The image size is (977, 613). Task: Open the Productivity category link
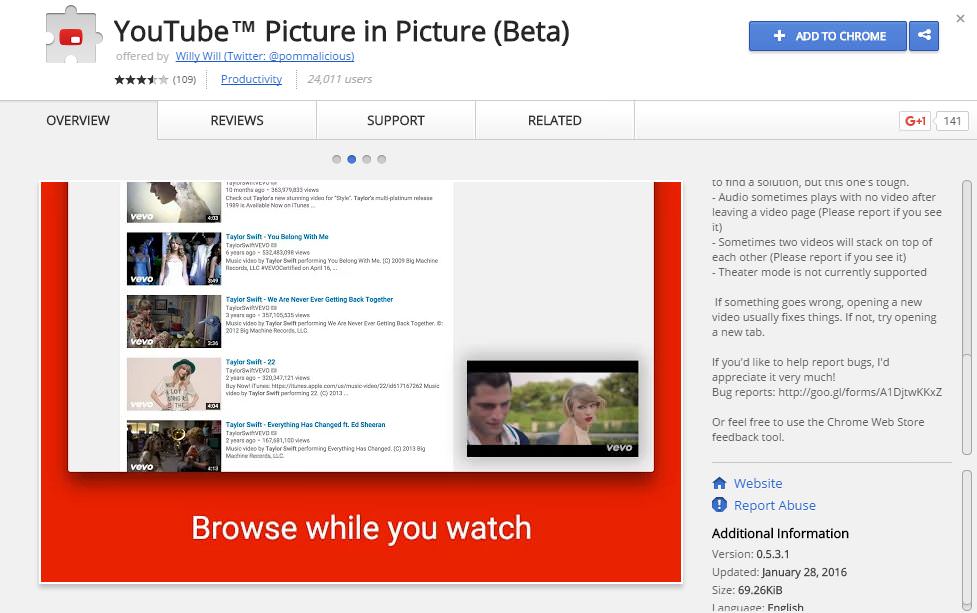coord(251,79)
